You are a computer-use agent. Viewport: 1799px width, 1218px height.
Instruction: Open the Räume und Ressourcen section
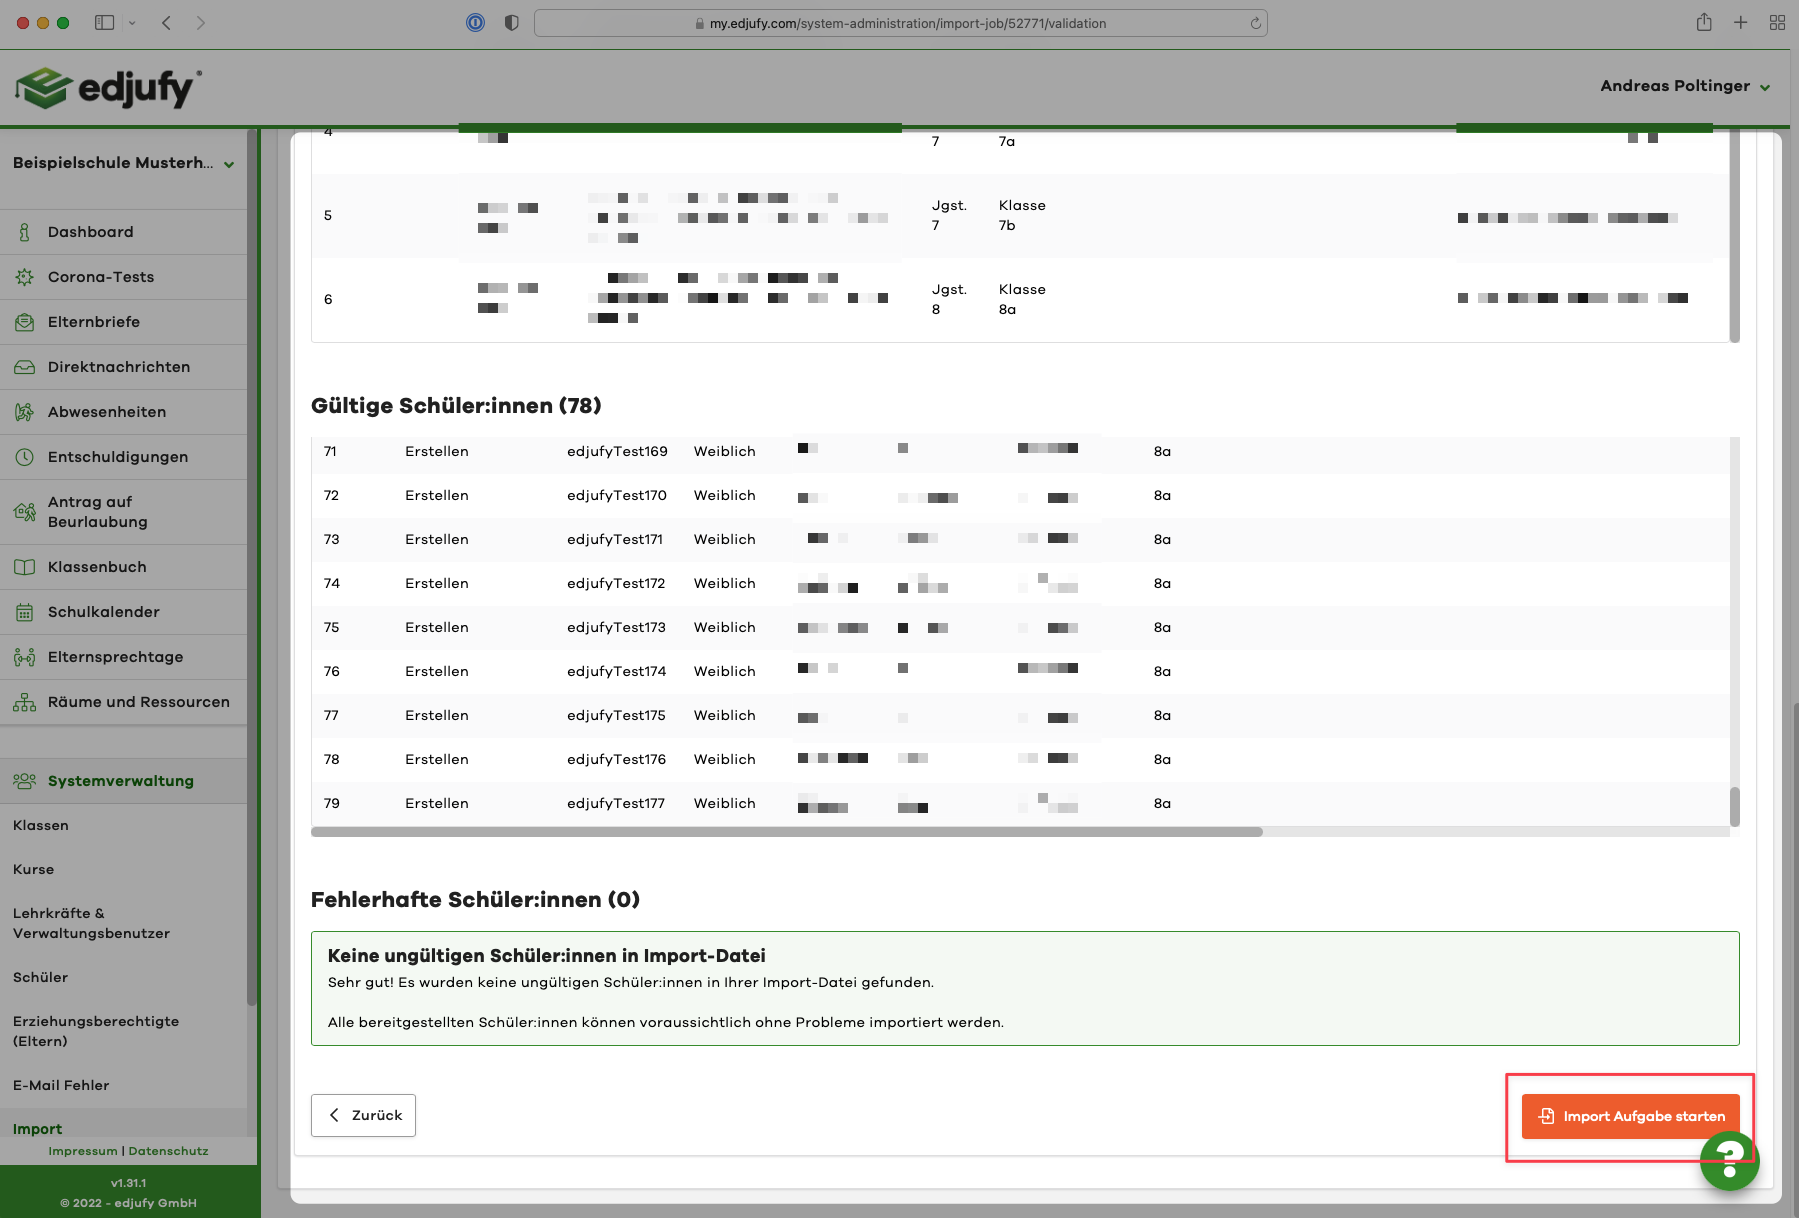(x=138, y=702)
